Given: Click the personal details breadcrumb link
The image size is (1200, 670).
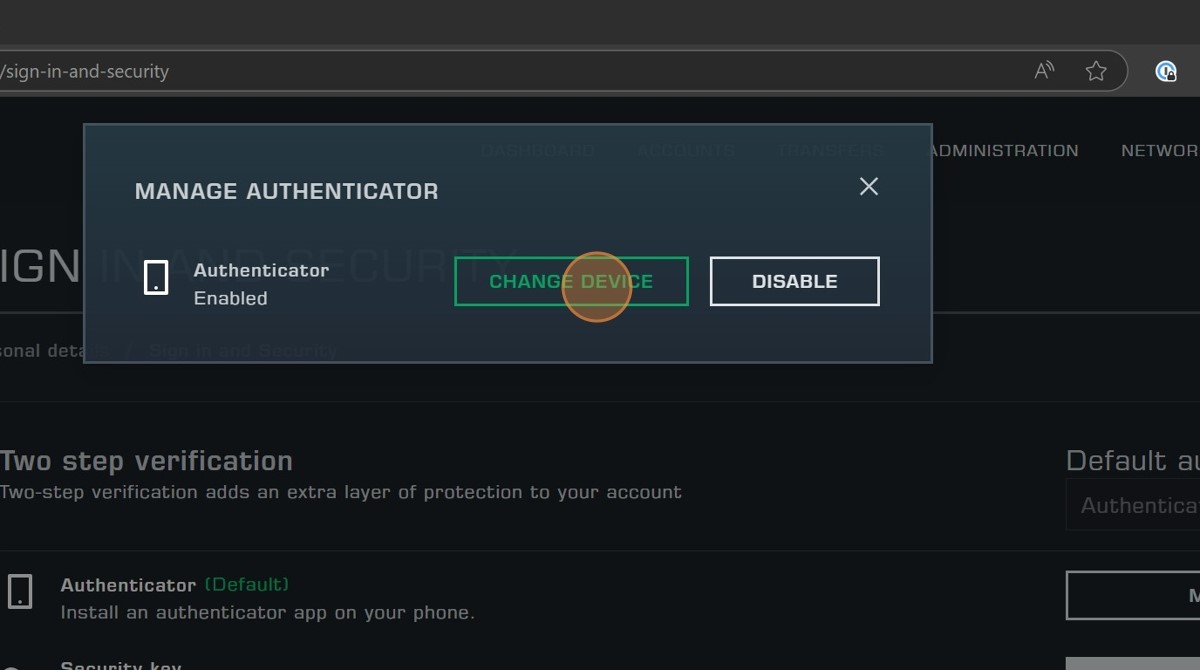Looking at the screenshot, I should [x=52, y=351].
